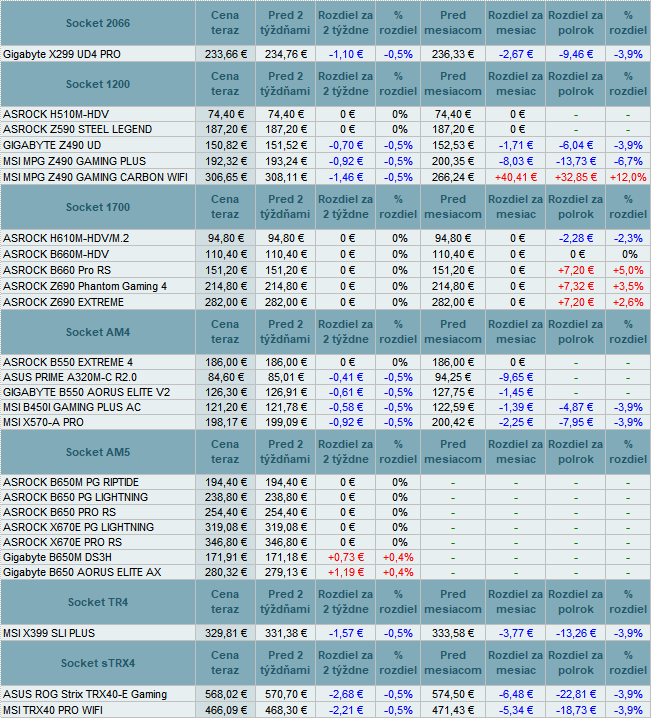Click the Socket 1700 section header
This screenshot has height=718, width=651.
coord(98,207)
